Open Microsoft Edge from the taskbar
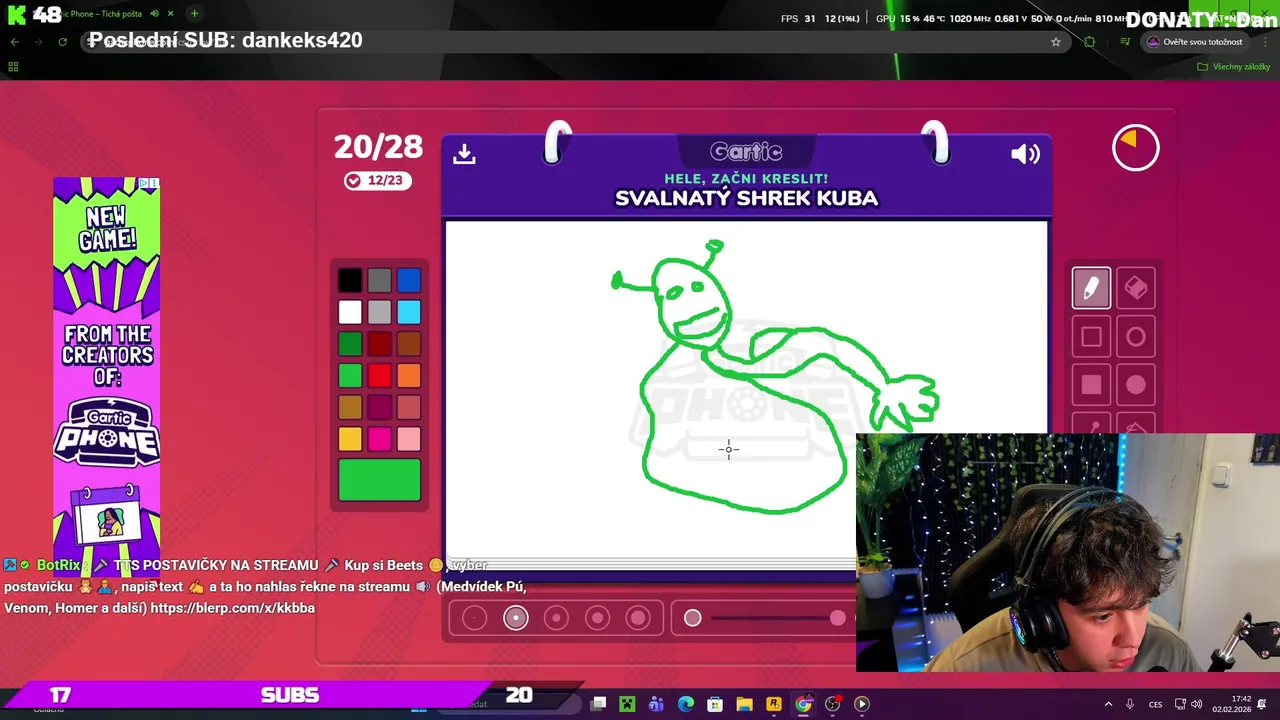 [686, 704]
